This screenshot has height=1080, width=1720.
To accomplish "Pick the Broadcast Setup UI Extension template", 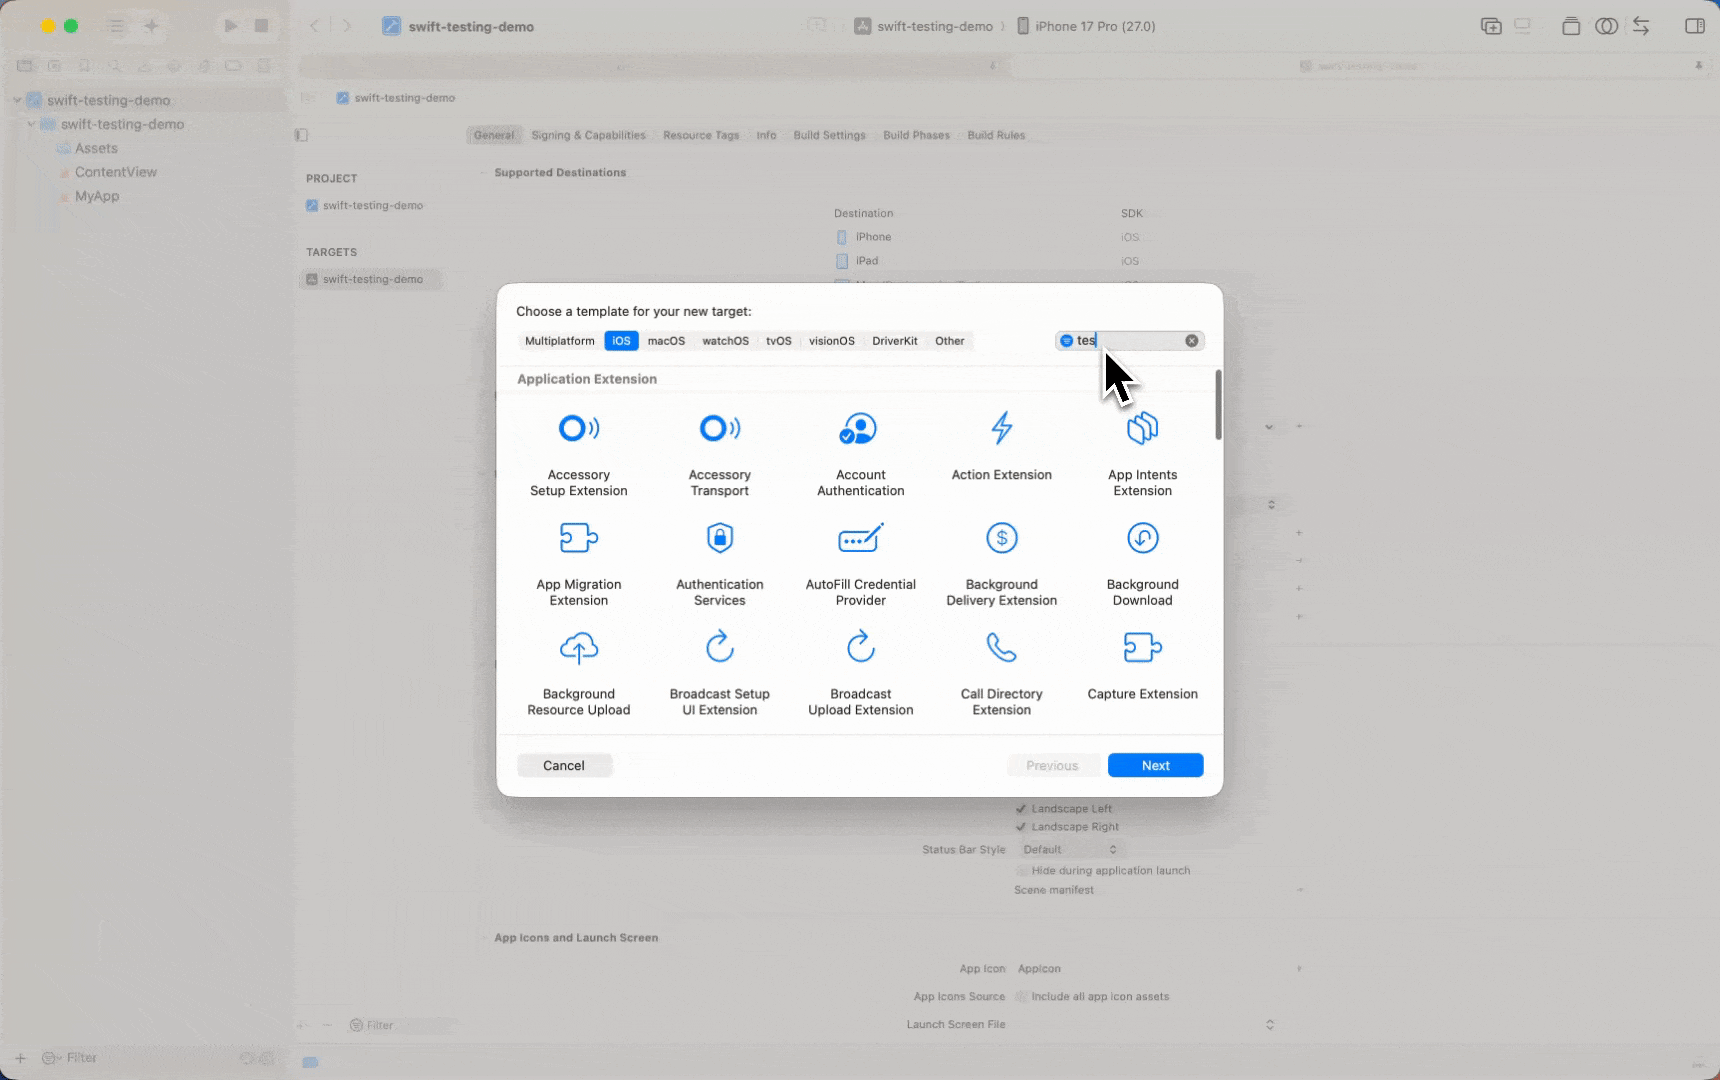I will tap(719, 673).
